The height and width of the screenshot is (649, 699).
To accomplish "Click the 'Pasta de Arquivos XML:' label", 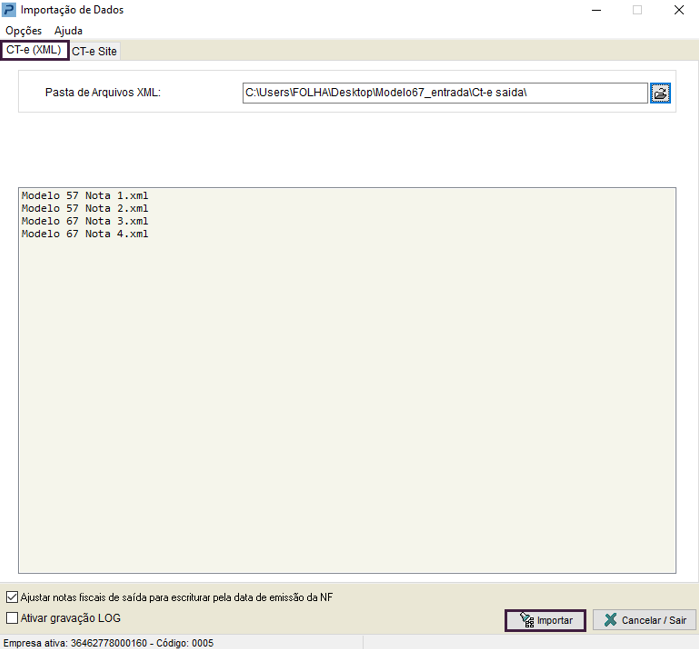I will tap(103, 92).
